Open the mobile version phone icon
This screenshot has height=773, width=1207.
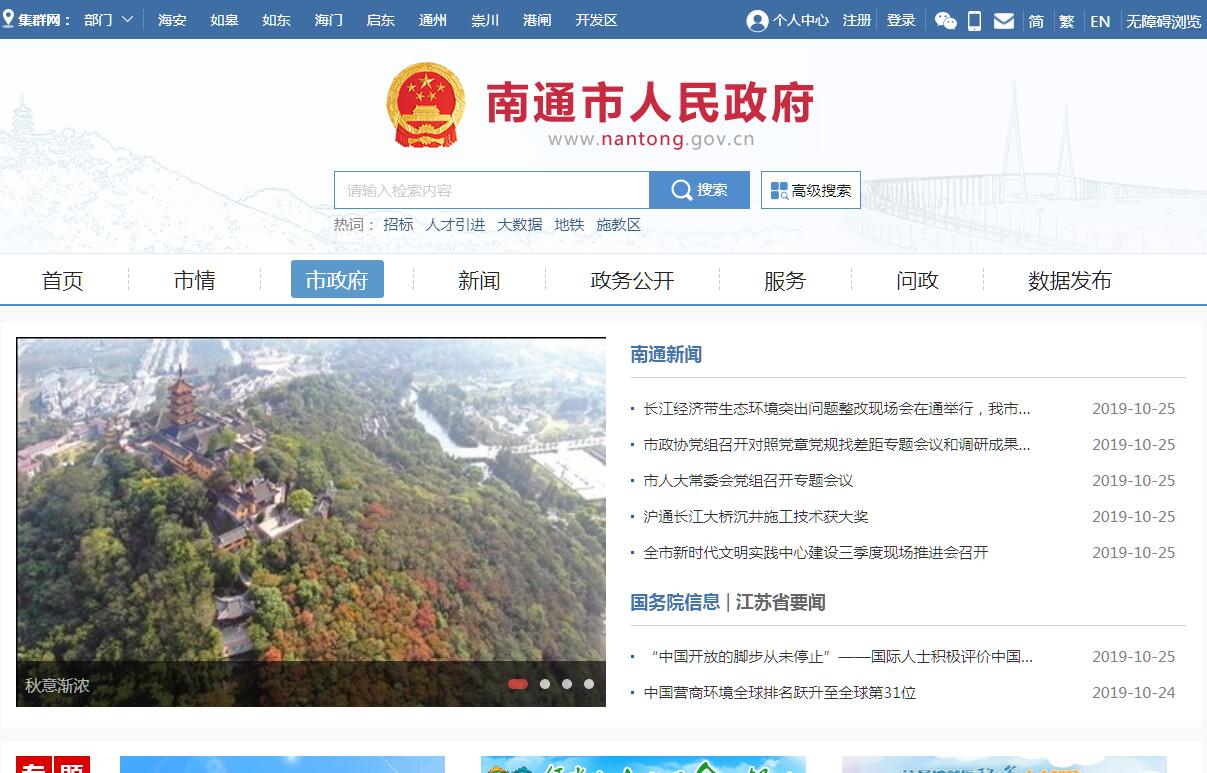pyautogui.click(x=975, y=20)
